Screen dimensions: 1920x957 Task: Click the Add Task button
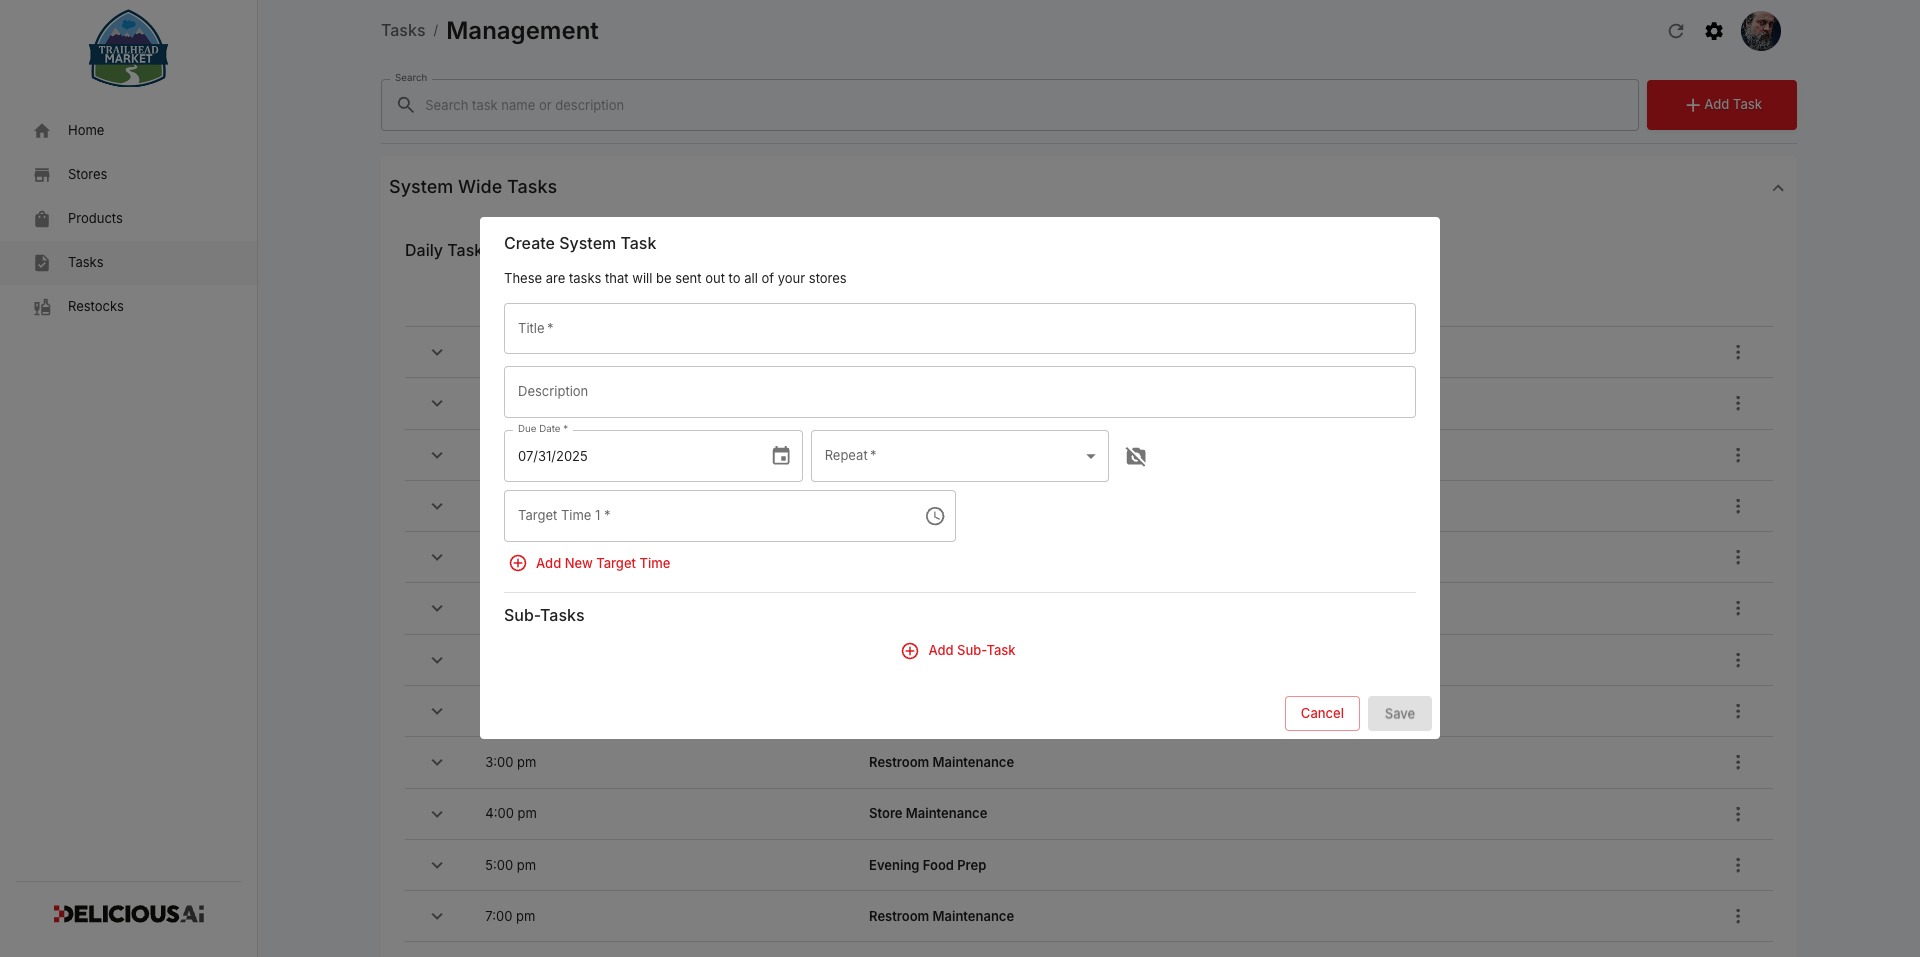pyautogui.click(x=1722, y=105)
